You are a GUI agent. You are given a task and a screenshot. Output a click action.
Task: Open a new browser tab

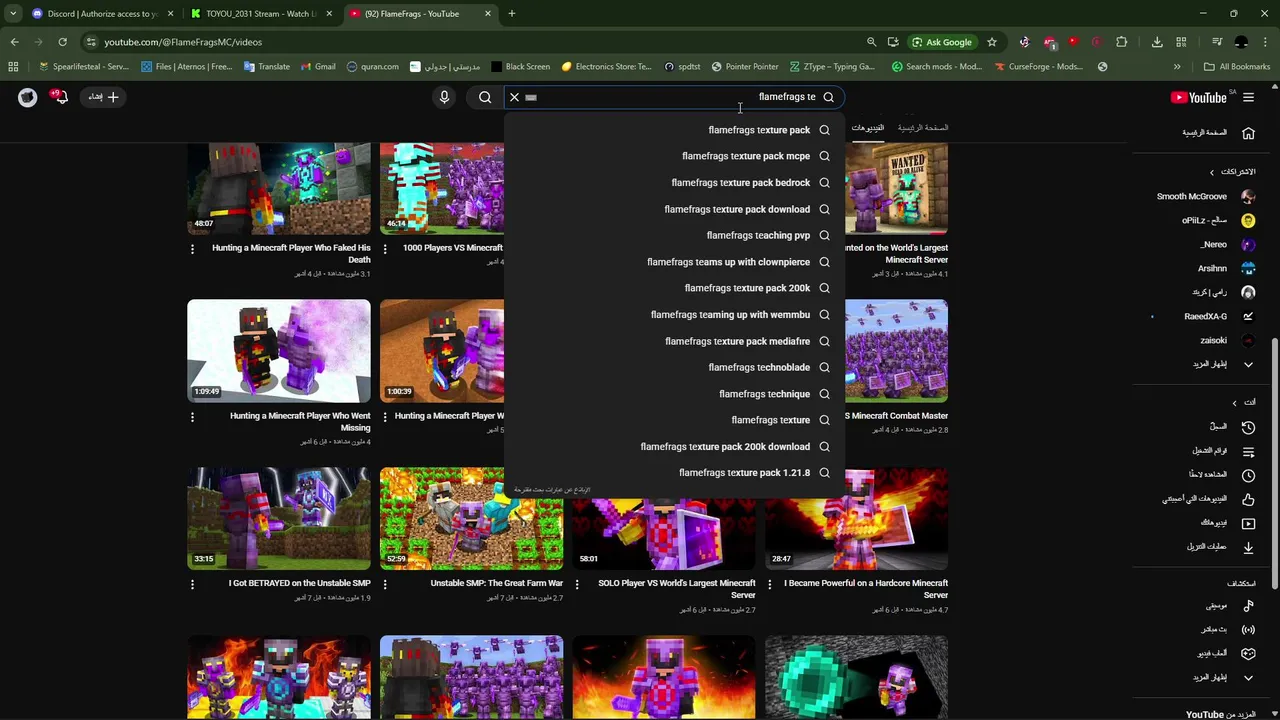tap(511, 14)
